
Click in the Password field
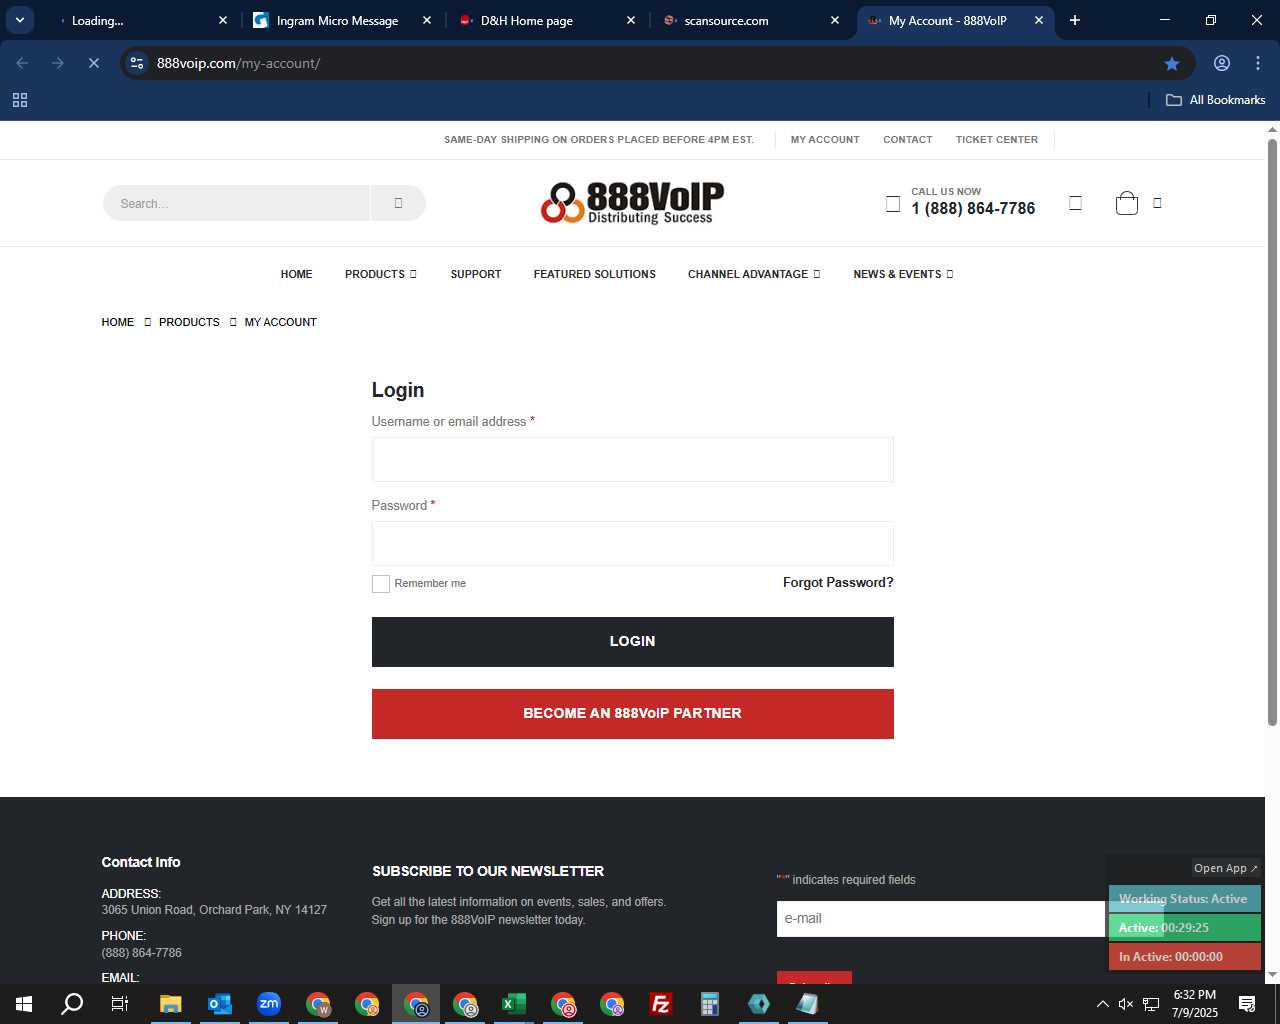click(x=633, y=544)
